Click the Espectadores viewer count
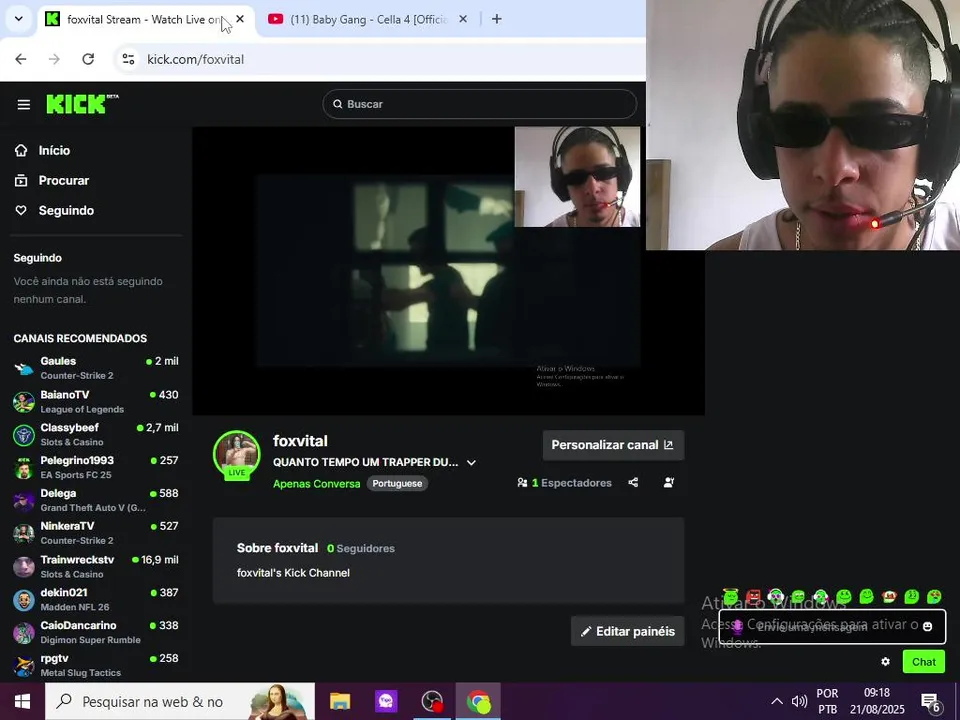Image resolution: width=960 pixels, height=720 pixels. coord(564,483)
